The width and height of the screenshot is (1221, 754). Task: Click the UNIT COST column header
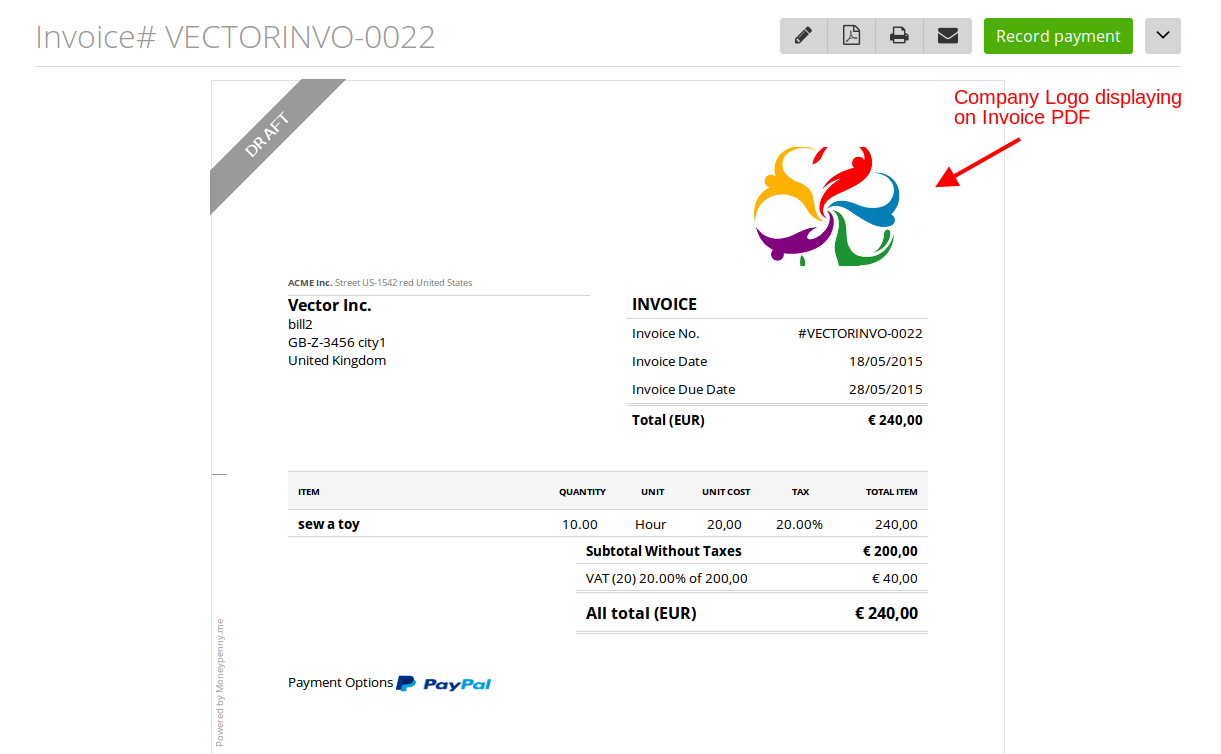coord(726,492)
